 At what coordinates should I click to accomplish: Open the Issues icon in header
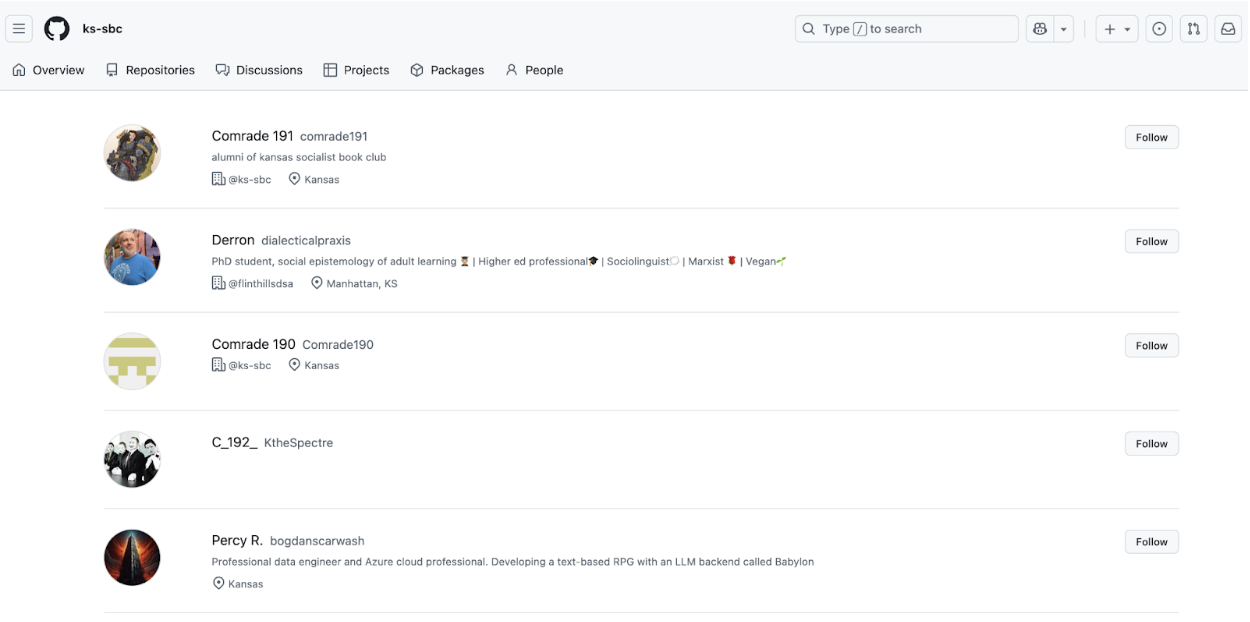(x=1159, y=29)
